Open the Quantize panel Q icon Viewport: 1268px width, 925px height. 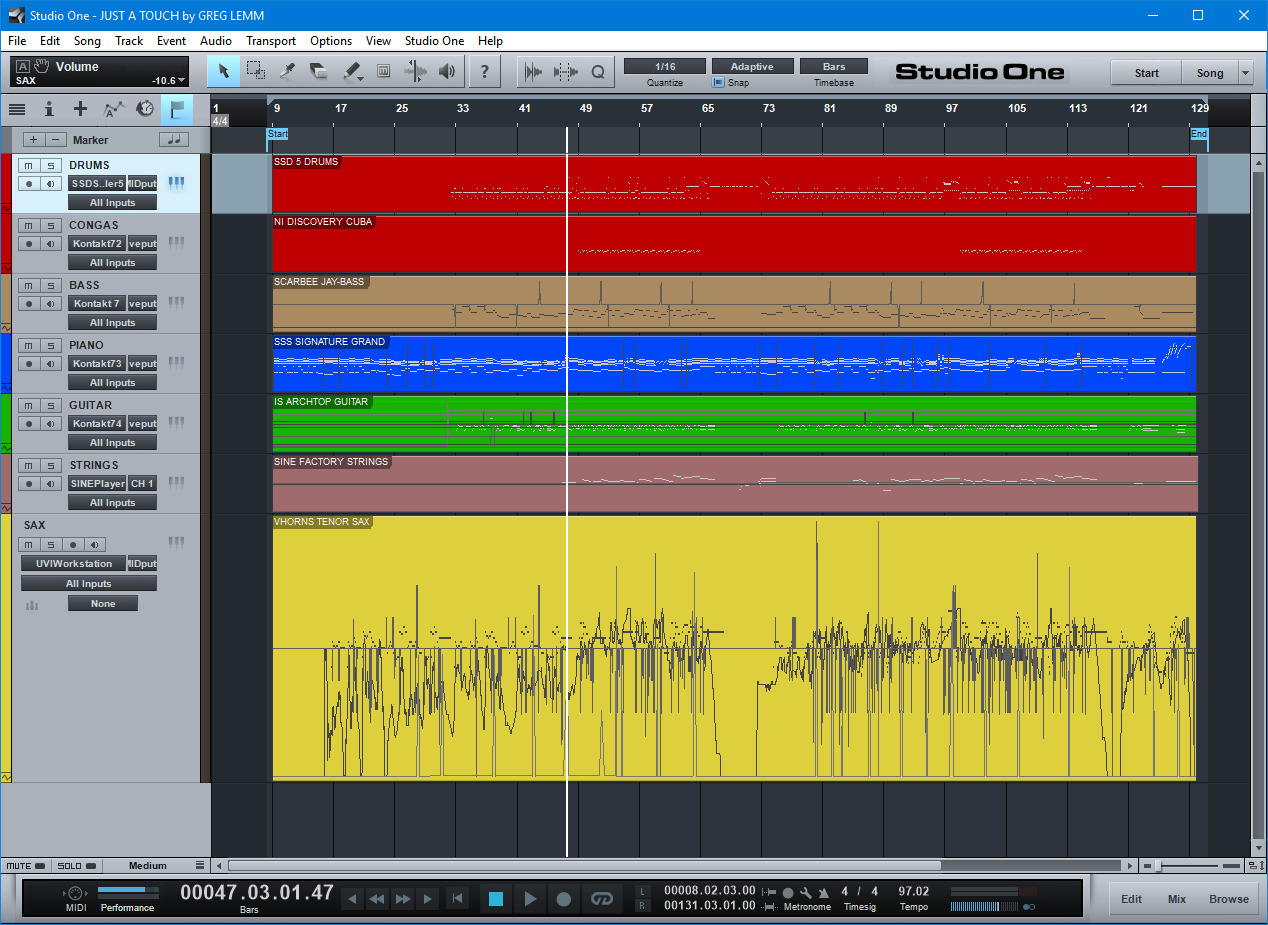tap(598, 71)
